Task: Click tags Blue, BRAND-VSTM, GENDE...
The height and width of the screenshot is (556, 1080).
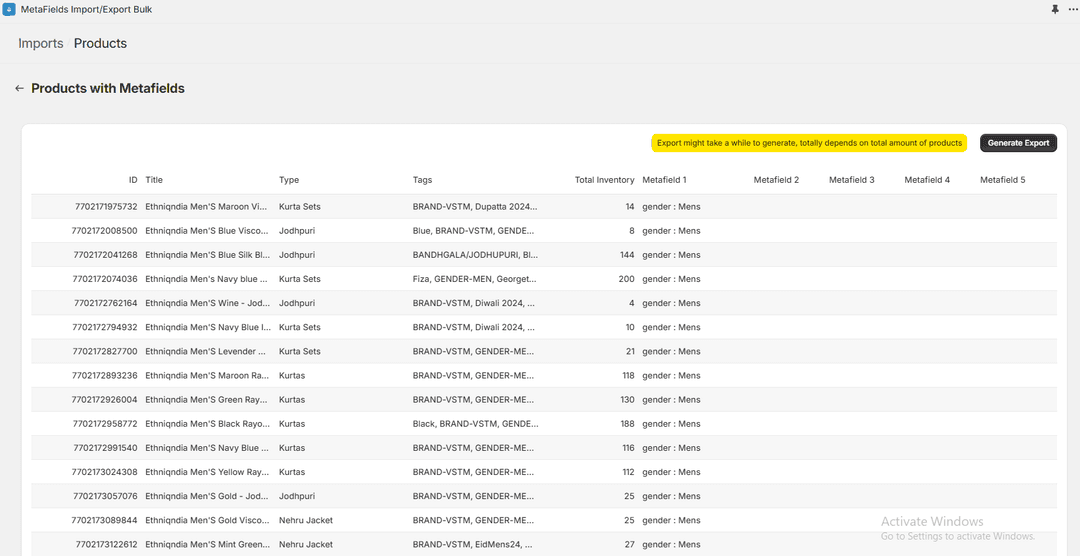Action: click(473, 231)
